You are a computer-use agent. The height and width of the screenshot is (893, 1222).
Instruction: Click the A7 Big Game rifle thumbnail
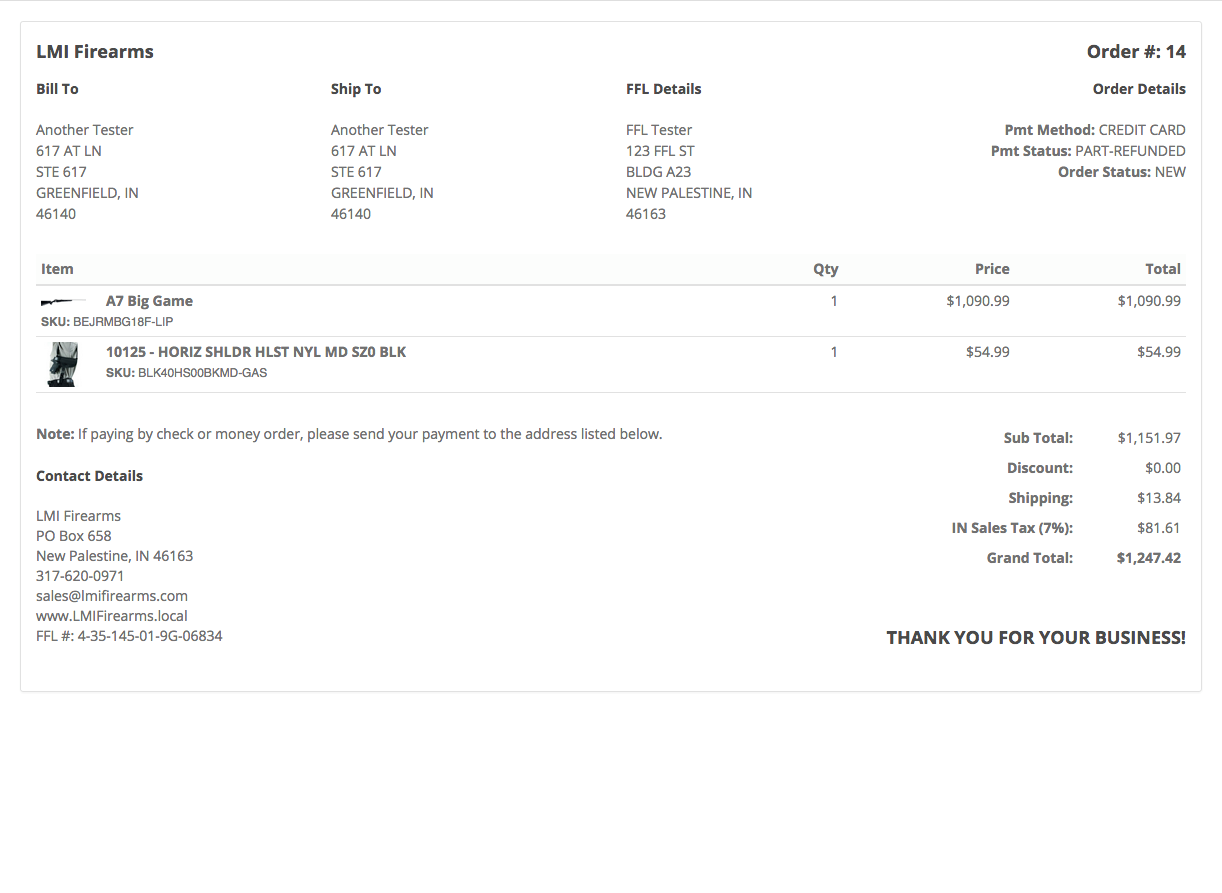63,301
